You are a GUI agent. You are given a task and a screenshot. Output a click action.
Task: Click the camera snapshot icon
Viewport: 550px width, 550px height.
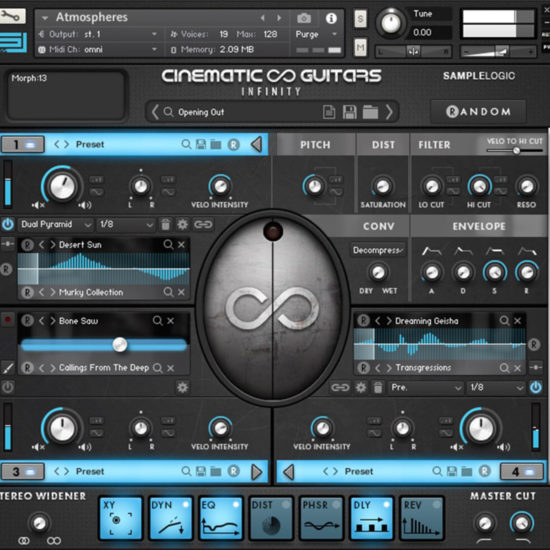pyautogui.click(x=304, y=18)
